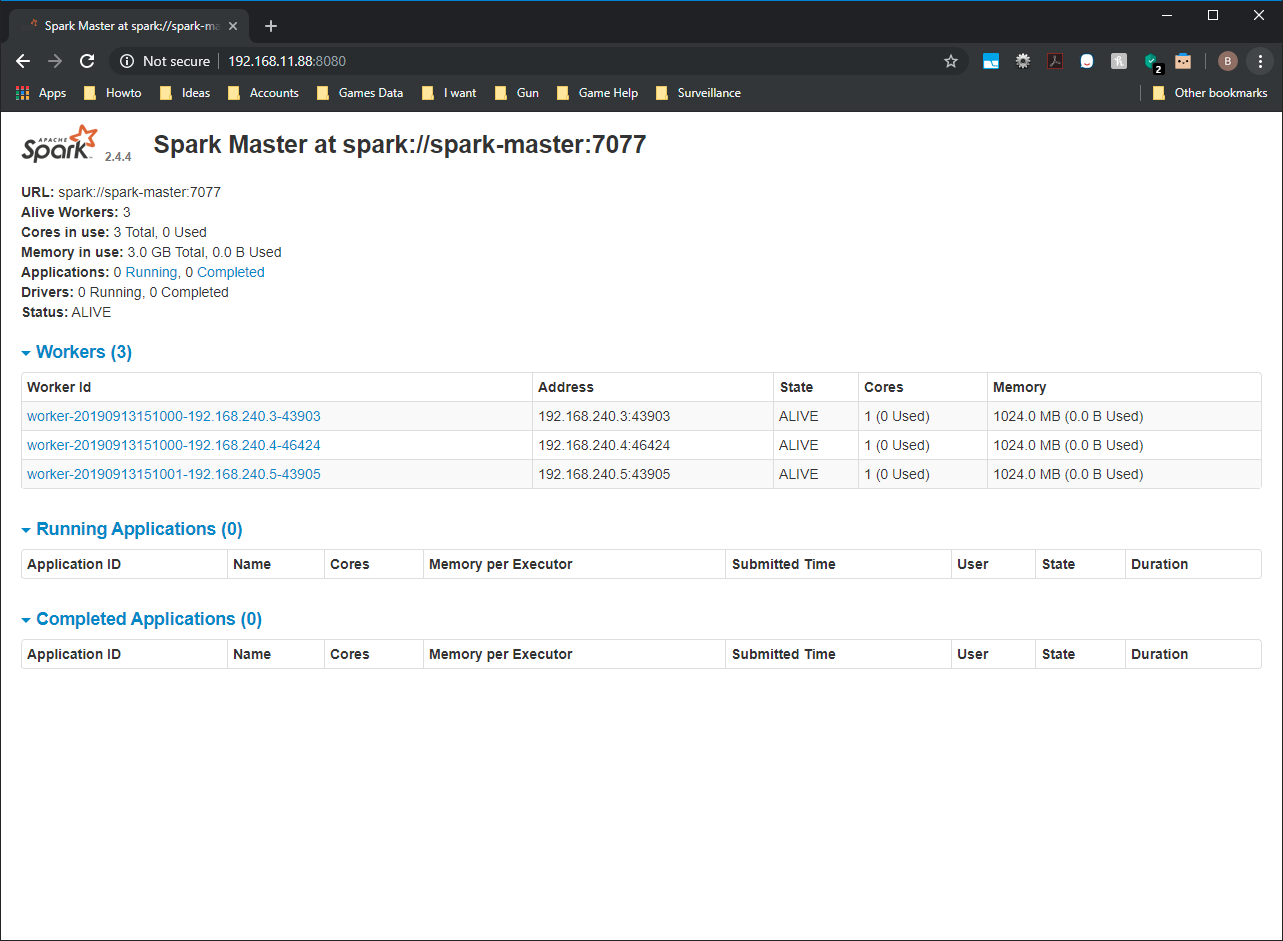Open the Ideas bookmarks folder
Viewport: 1283px width, 941px height.
[185, 93]
